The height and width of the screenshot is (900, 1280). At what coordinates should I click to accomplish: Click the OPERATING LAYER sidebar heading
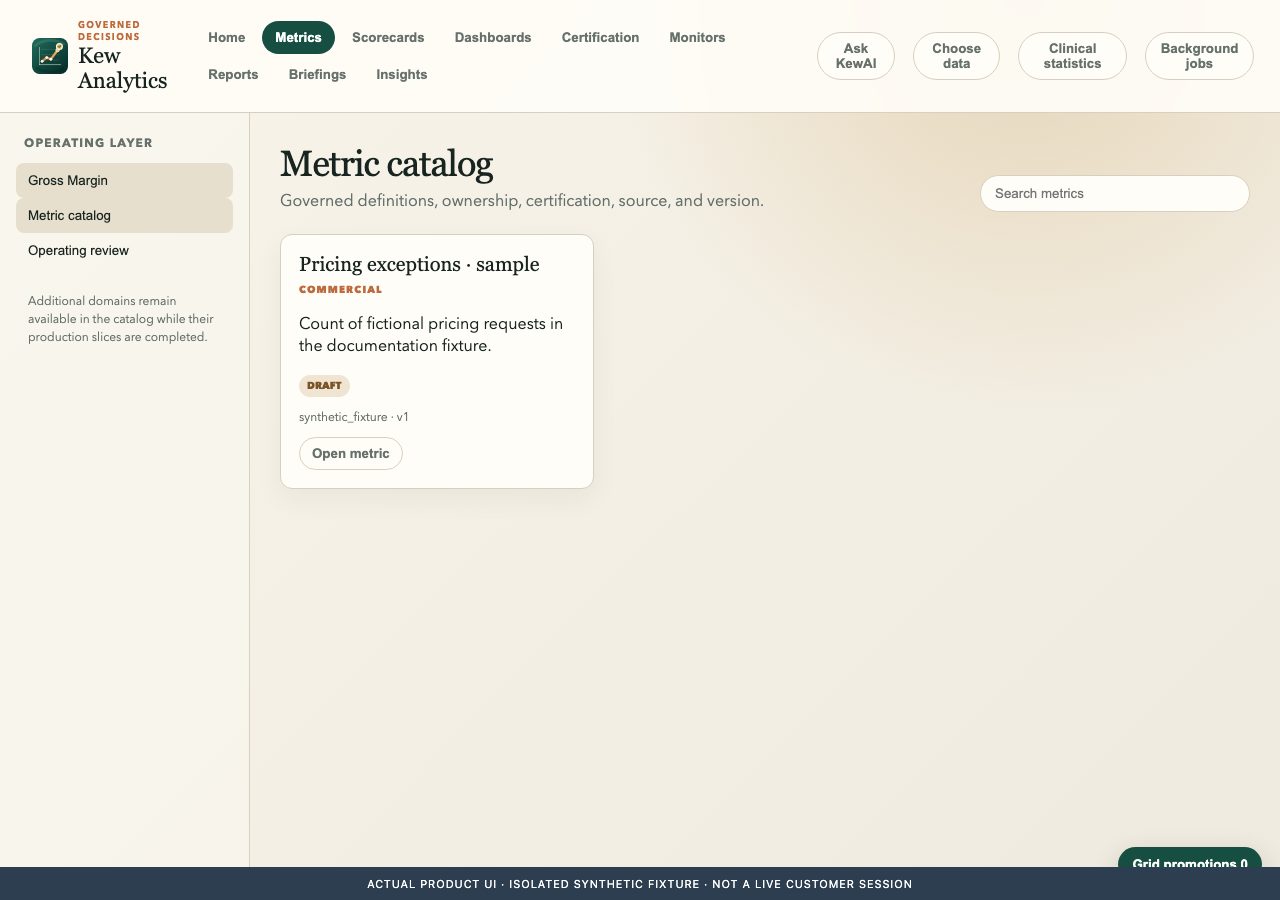coord(89,143)
